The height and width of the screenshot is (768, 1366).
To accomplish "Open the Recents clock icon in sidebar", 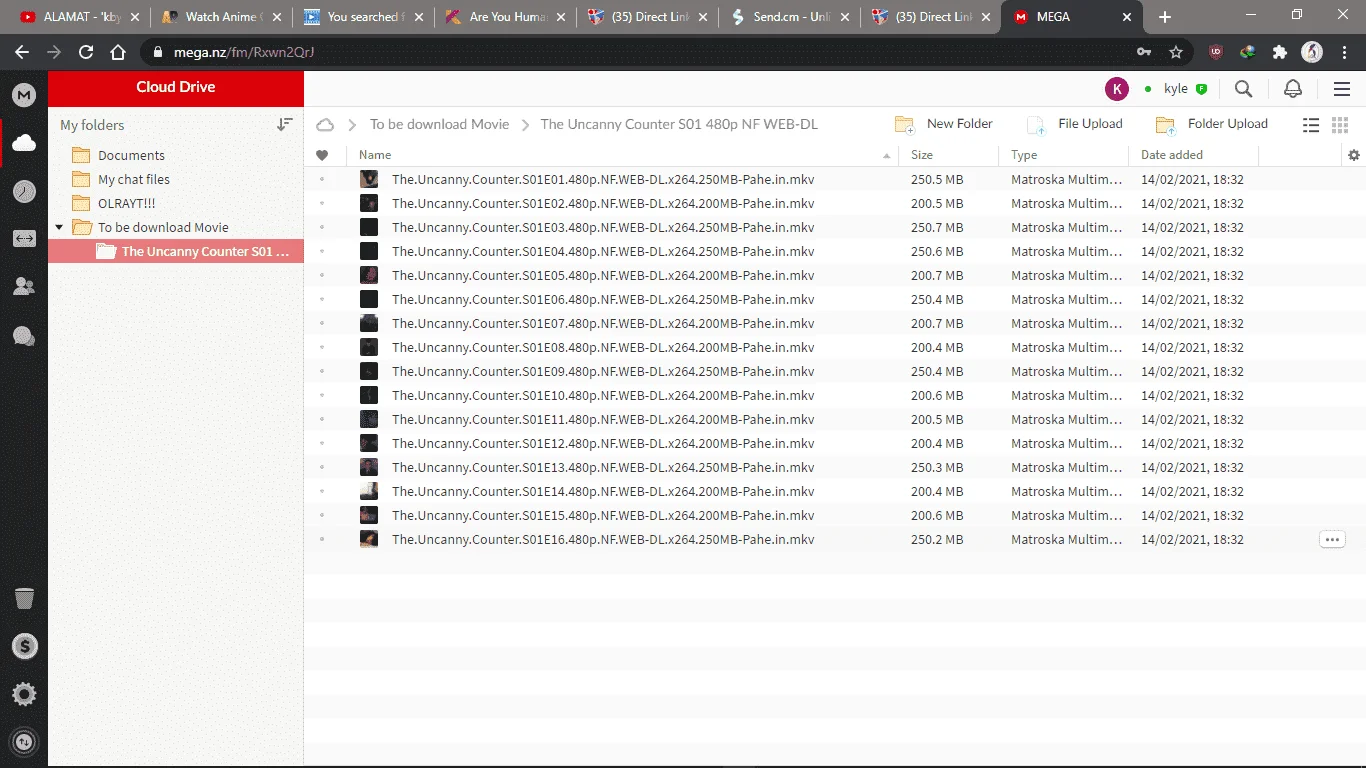I will (x=24, y=192).
